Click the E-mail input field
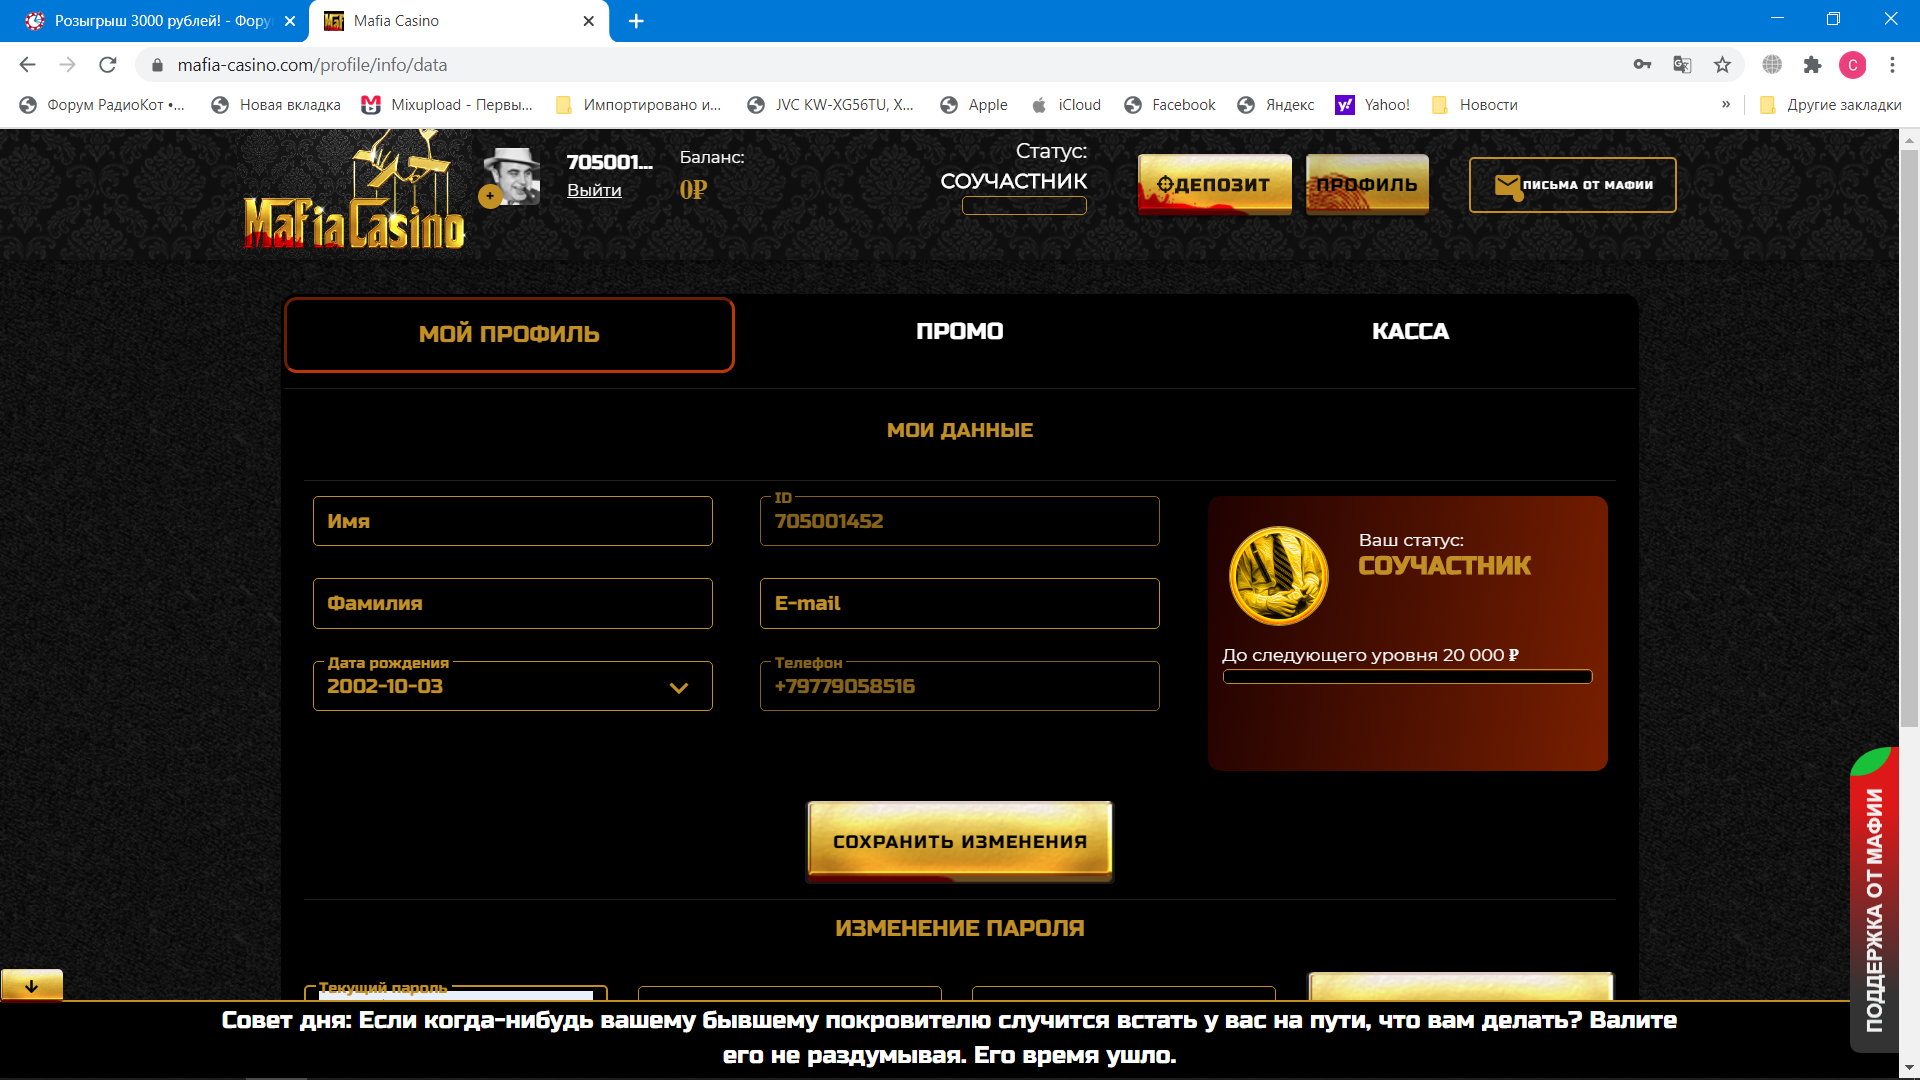Image resolution: width=1920 pixels, height=1080 pixels. point(959,603)
